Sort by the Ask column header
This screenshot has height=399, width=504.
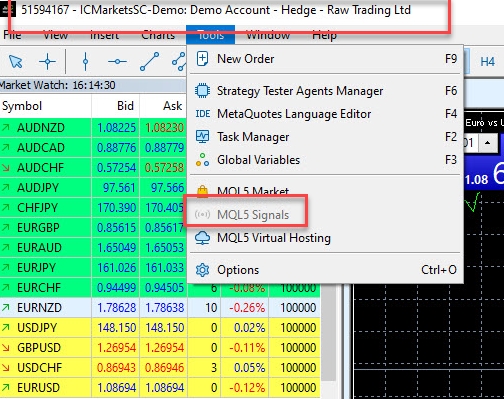[163, 106]
